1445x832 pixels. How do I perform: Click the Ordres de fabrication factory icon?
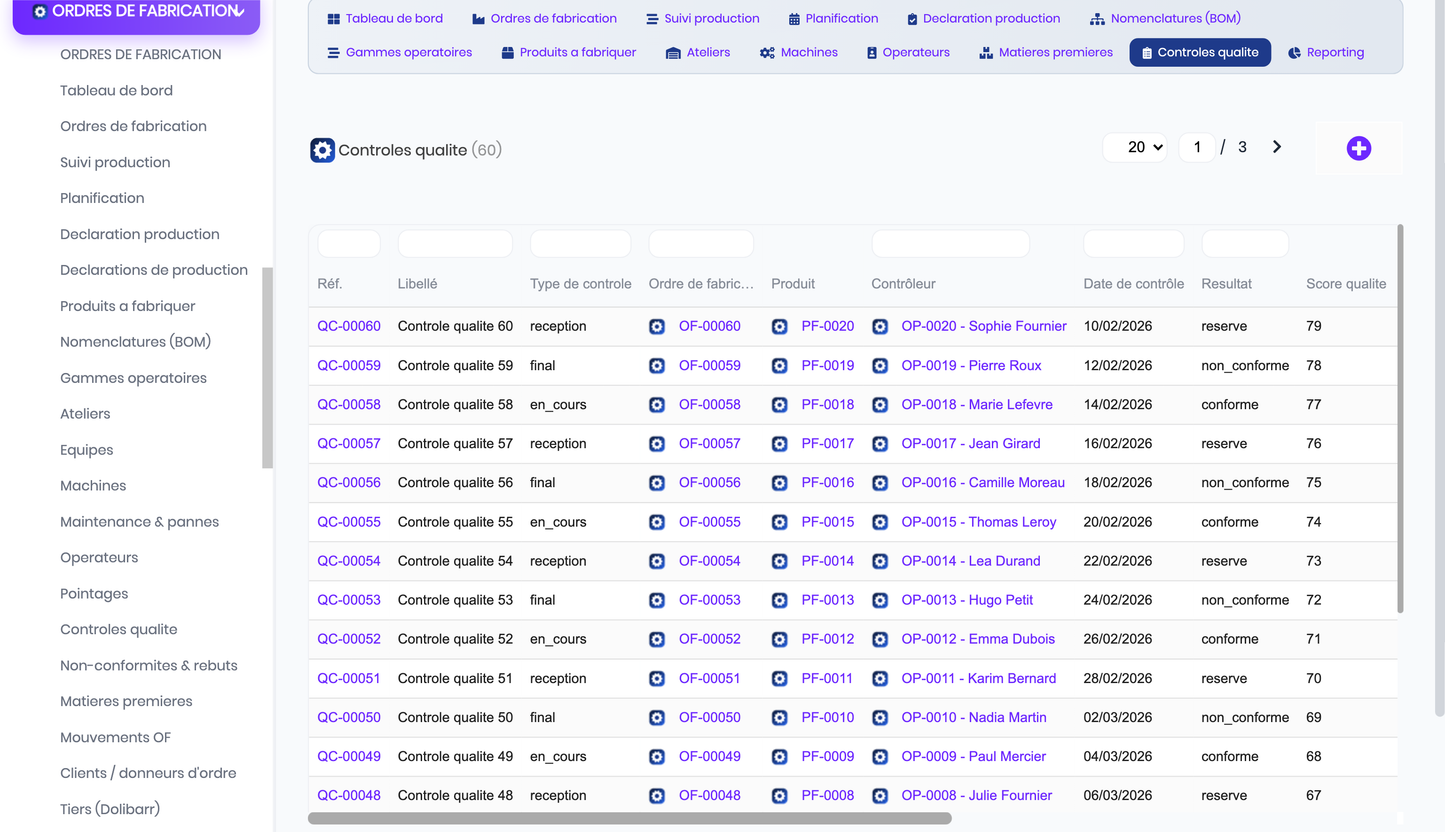tap(478, 19)
